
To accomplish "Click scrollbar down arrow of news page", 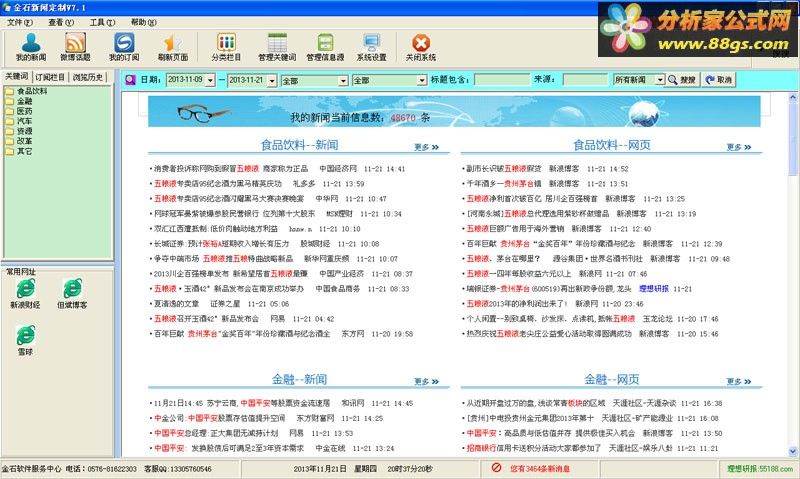I will click(793, 451).
